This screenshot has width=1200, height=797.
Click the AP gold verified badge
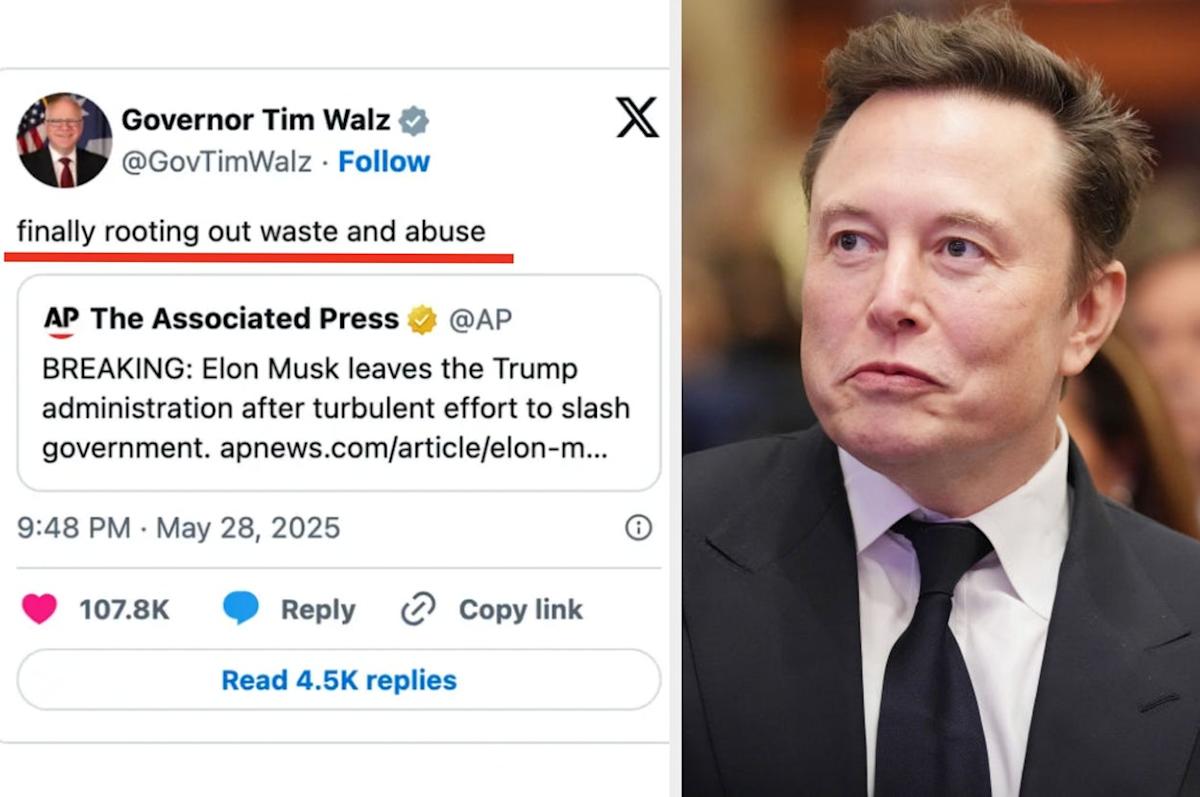[x=423, y=319]
